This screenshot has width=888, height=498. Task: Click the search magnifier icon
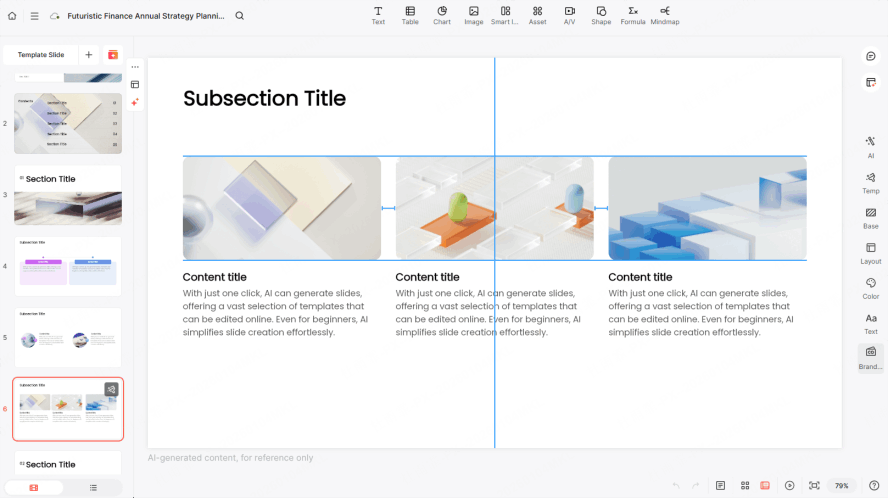click(239, 16)
